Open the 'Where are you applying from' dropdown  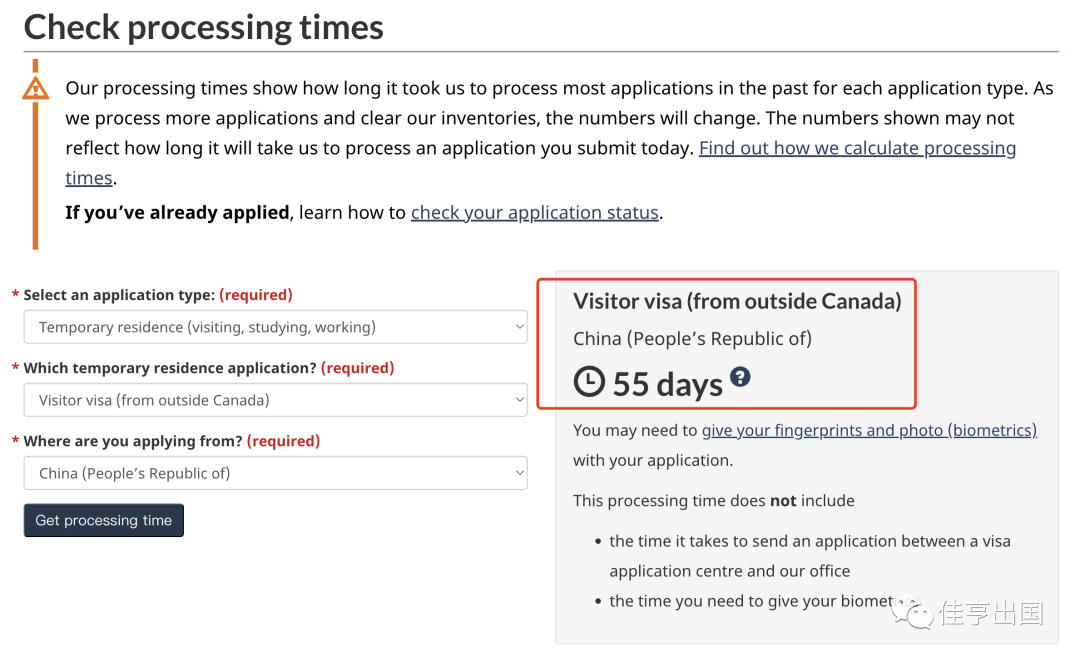click(276, 473)
